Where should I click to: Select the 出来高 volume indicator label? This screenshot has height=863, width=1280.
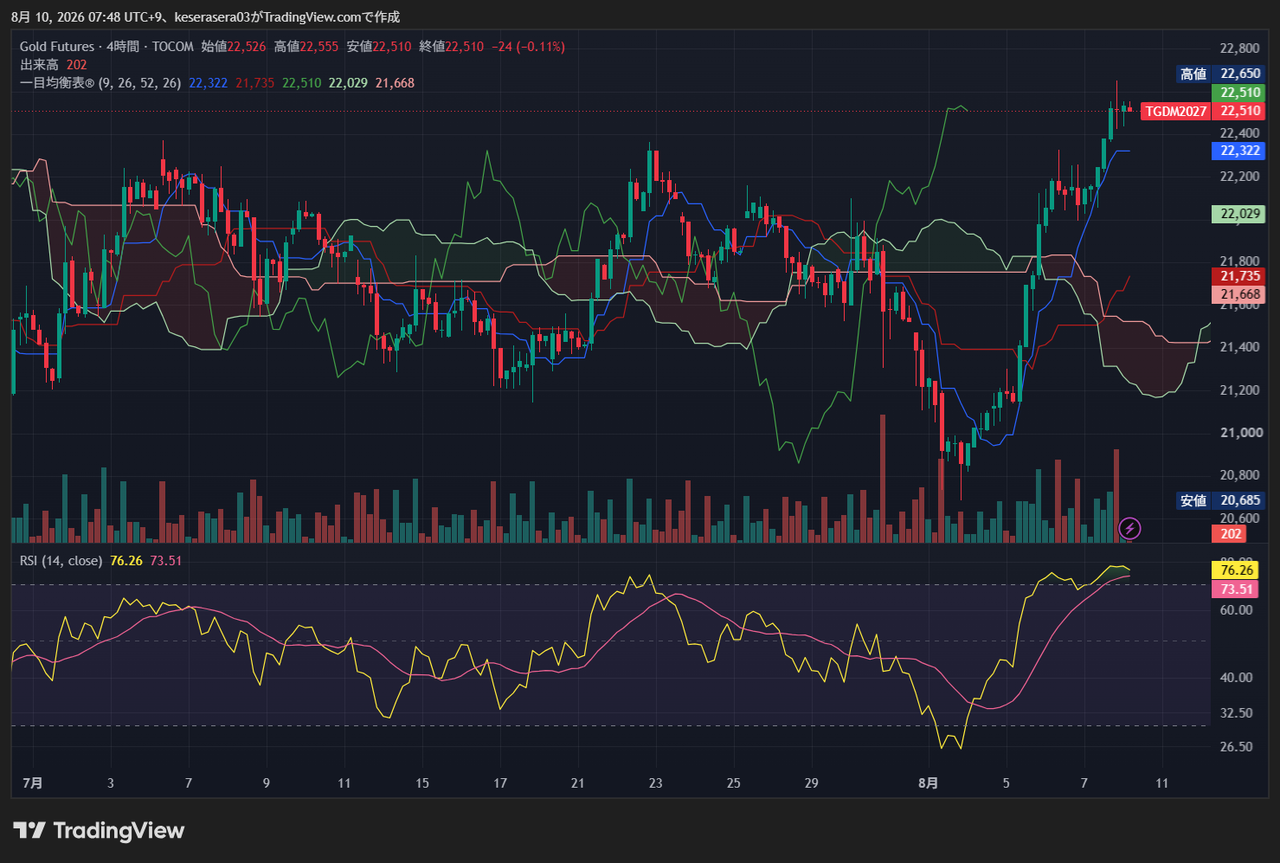39,64
